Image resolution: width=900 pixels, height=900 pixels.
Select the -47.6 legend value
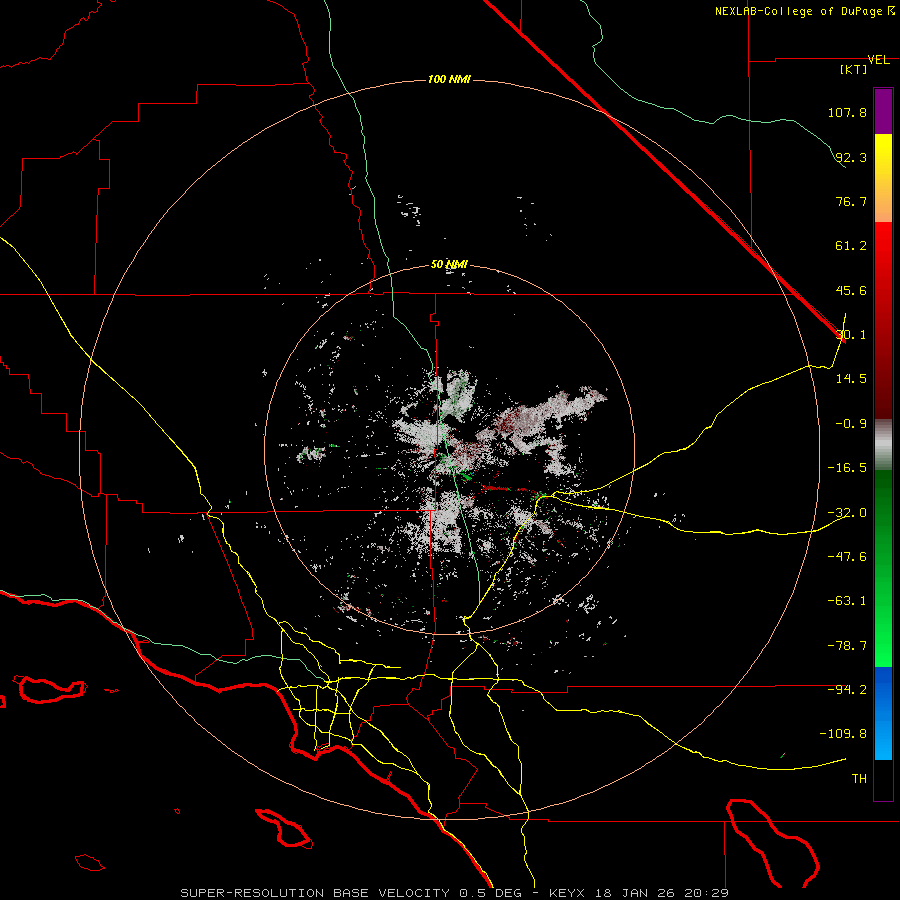[x=847, y=557]
